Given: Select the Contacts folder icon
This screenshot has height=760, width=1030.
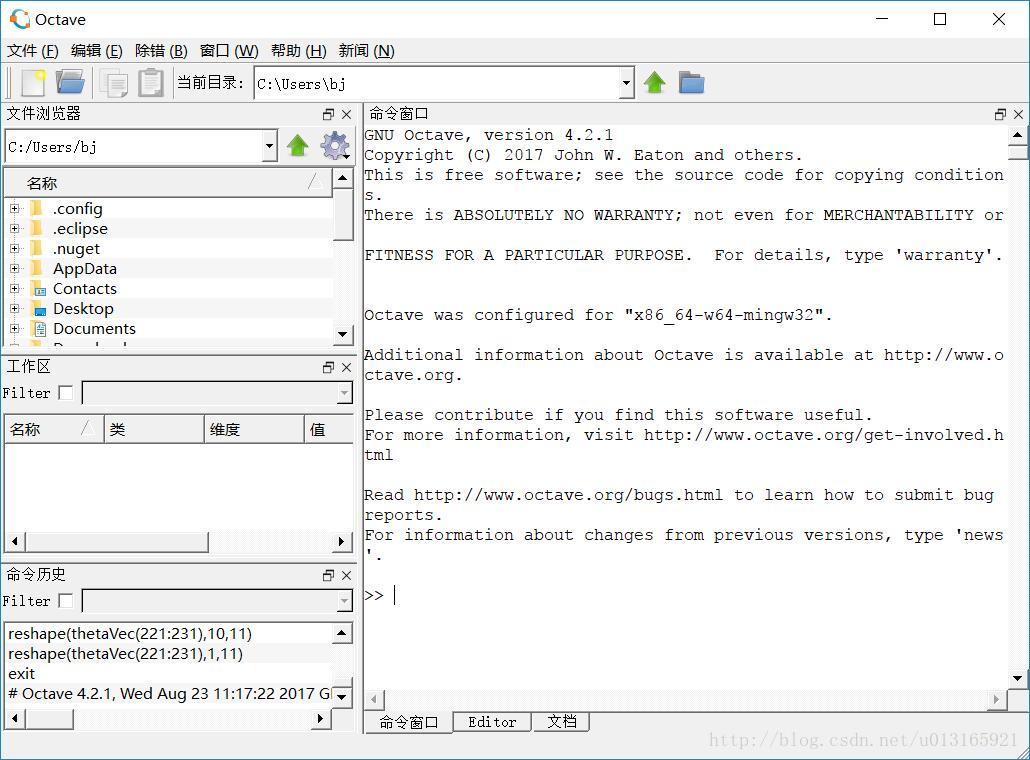Looking at the screenshot, I should pos(37,289).
